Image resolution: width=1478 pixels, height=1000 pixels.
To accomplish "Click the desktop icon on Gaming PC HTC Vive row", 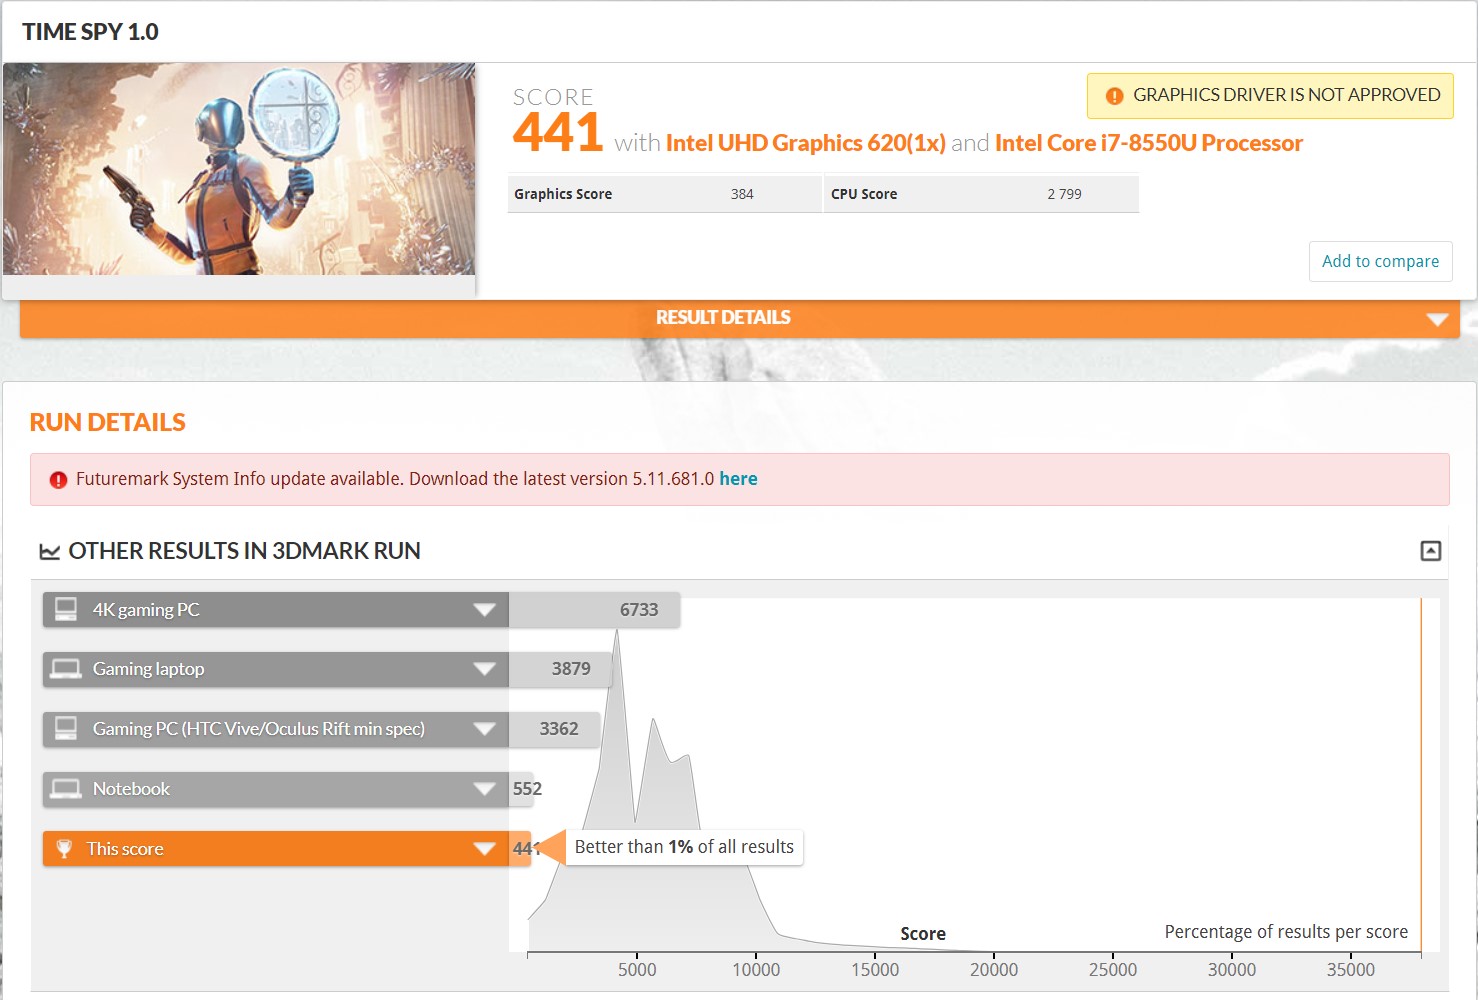I will pos(66,729).
